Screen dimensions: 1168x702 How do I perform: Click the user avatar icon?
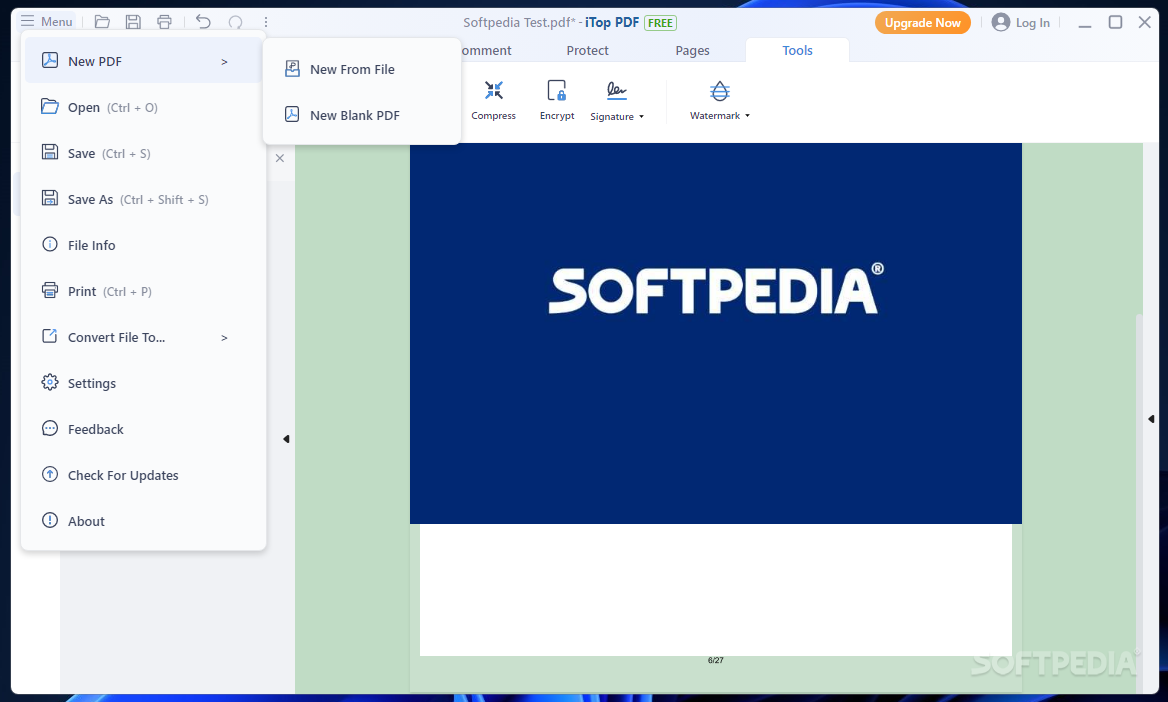pos(1001,22)
